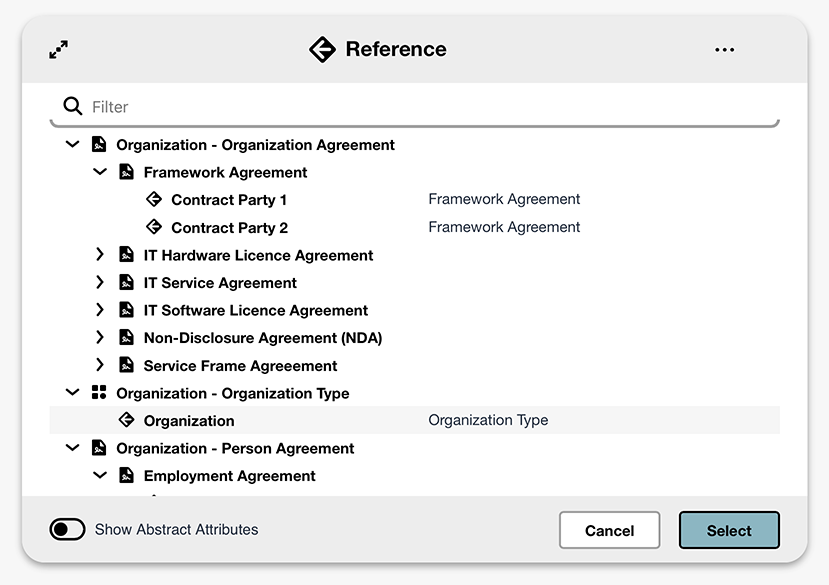Click the Organization Type grid icon
Viewport: 829px width, 585px height.
coord(99,393)
